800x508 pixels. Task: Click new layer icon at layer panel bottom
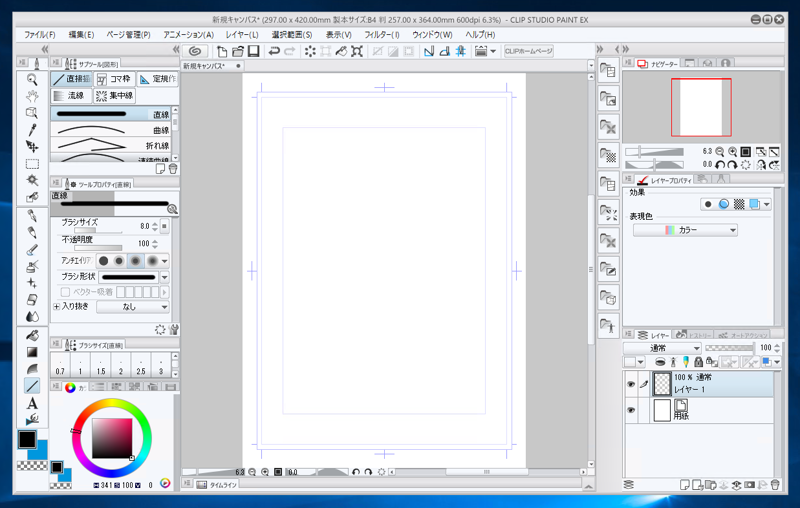(x=685, y=484)
